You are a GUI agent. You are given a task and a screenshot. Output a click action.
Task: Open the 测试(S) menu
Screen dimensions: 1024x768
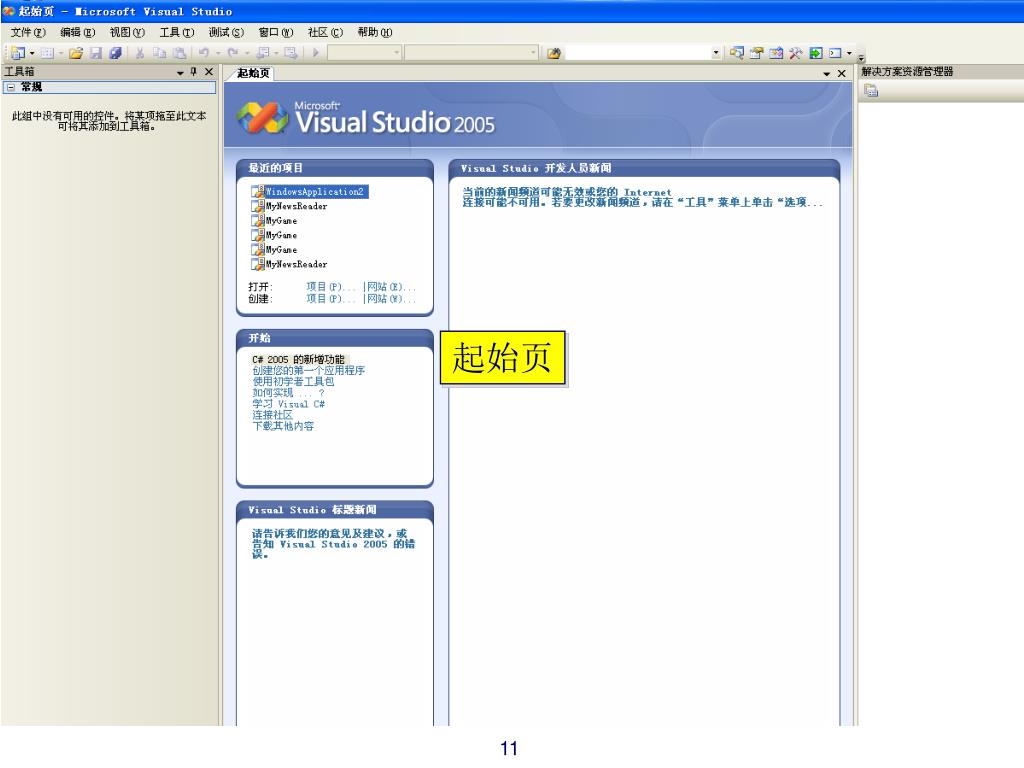[226, 32]
